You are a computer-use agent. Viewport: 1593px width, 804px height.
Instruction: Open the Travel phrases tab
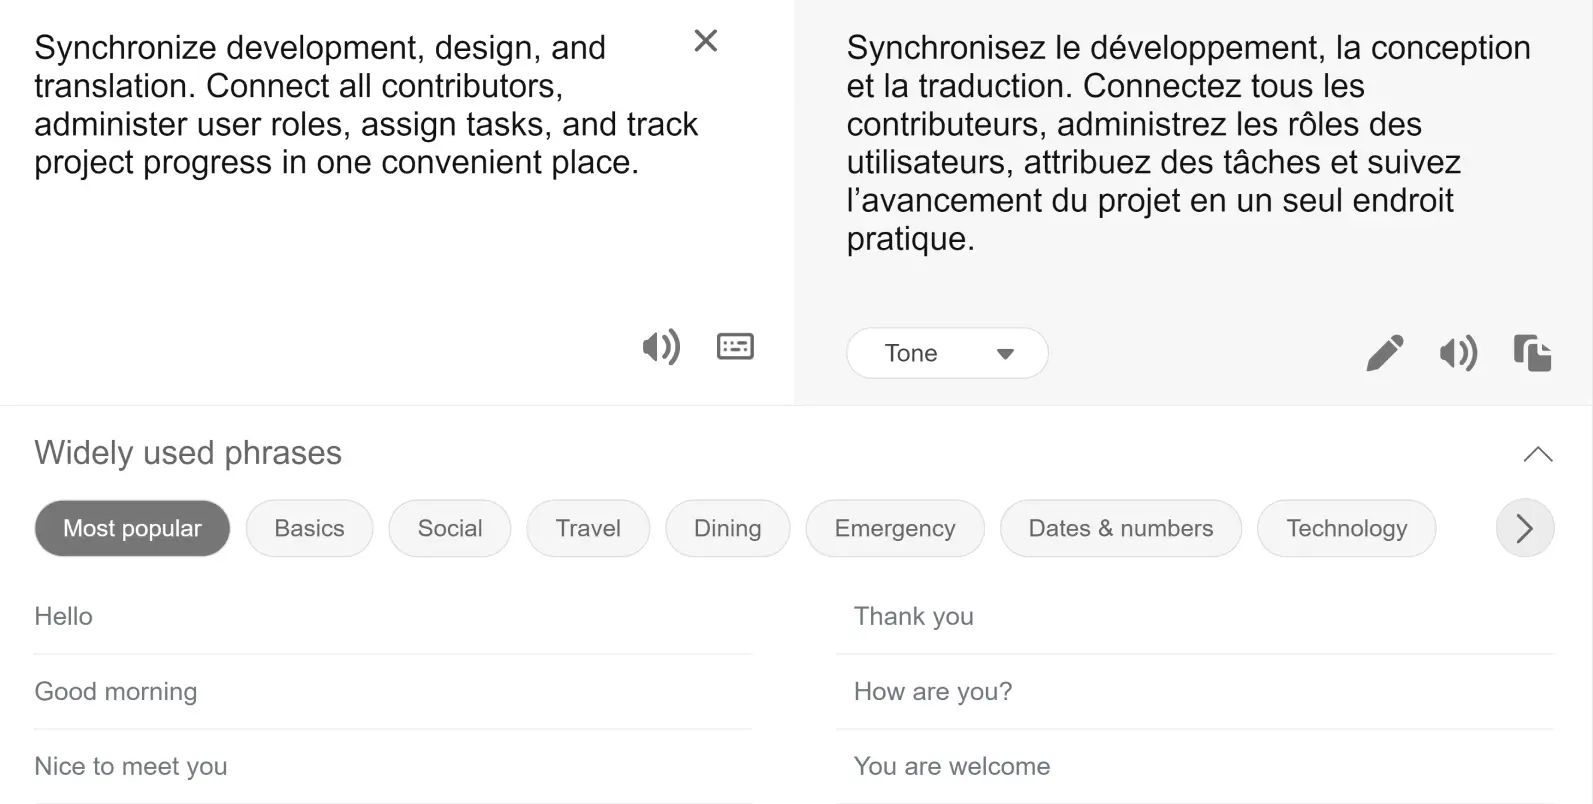click(x=588, y=528)
